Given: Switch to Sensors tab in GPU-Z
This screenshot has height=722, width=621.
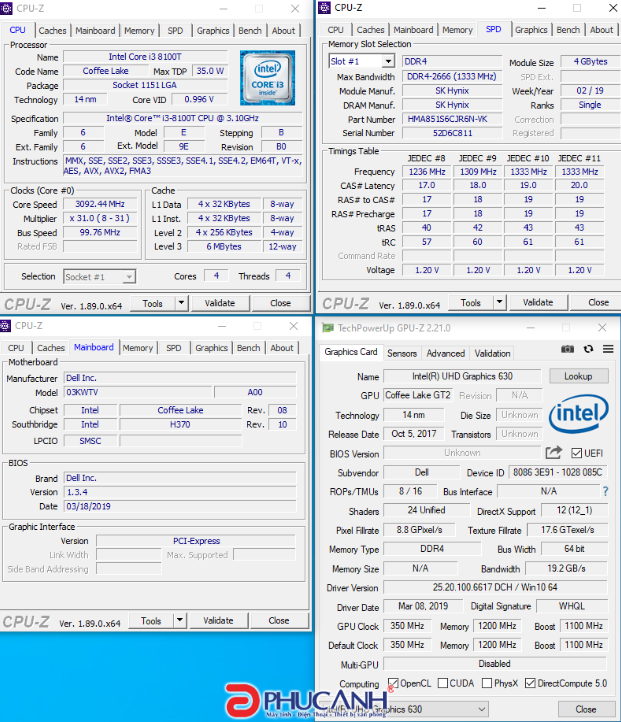Looking at the screenshot, I should 402,354.
